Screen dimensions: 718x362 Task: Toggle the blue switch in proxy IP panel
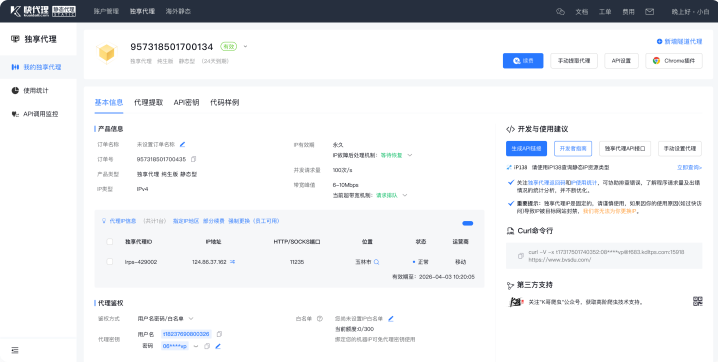(x=468, y=223)
